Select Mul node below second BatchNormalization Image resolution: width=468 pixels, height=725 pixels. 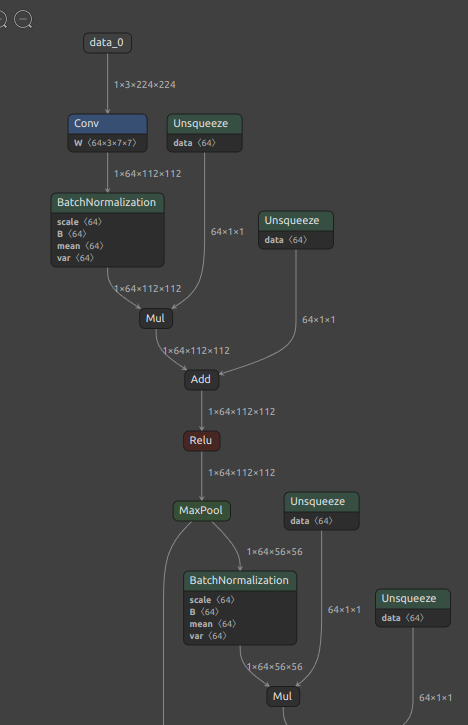283,697
